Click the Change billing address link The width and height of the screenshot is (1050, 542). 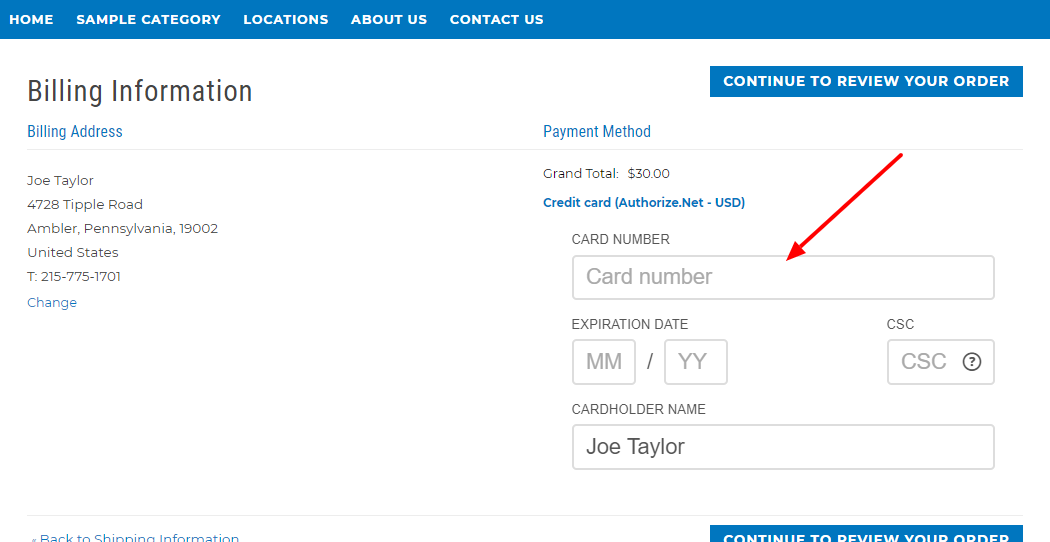click(52, 303)
